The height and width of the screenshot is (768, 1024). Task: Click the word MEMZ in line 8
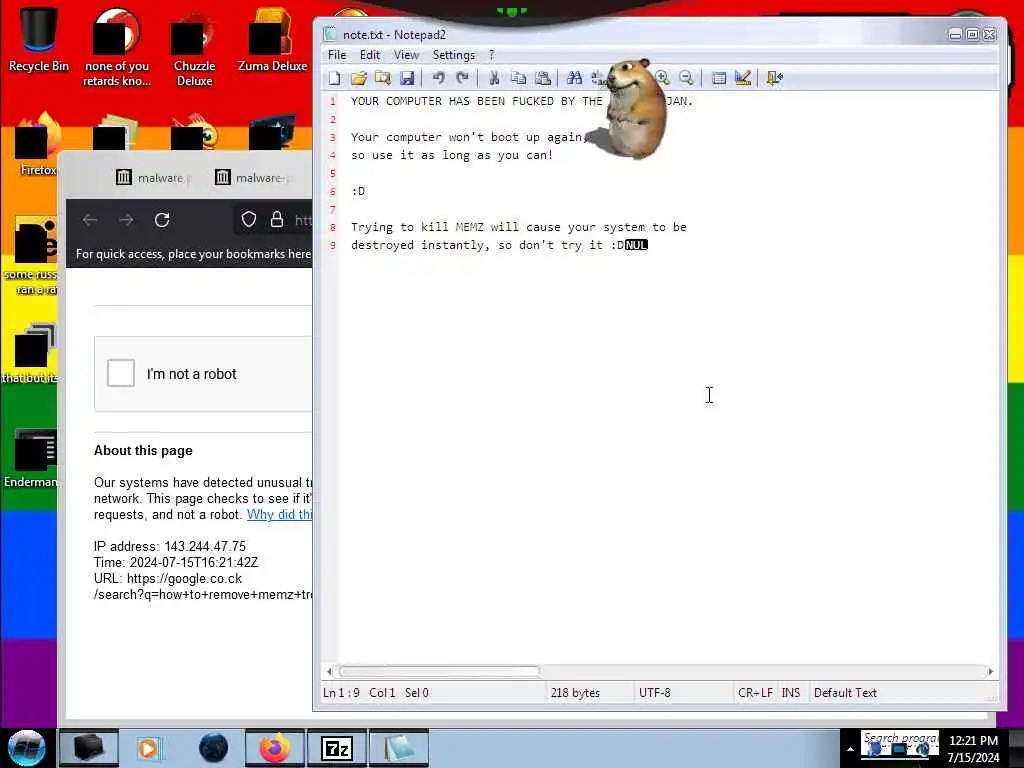[469, 227]
